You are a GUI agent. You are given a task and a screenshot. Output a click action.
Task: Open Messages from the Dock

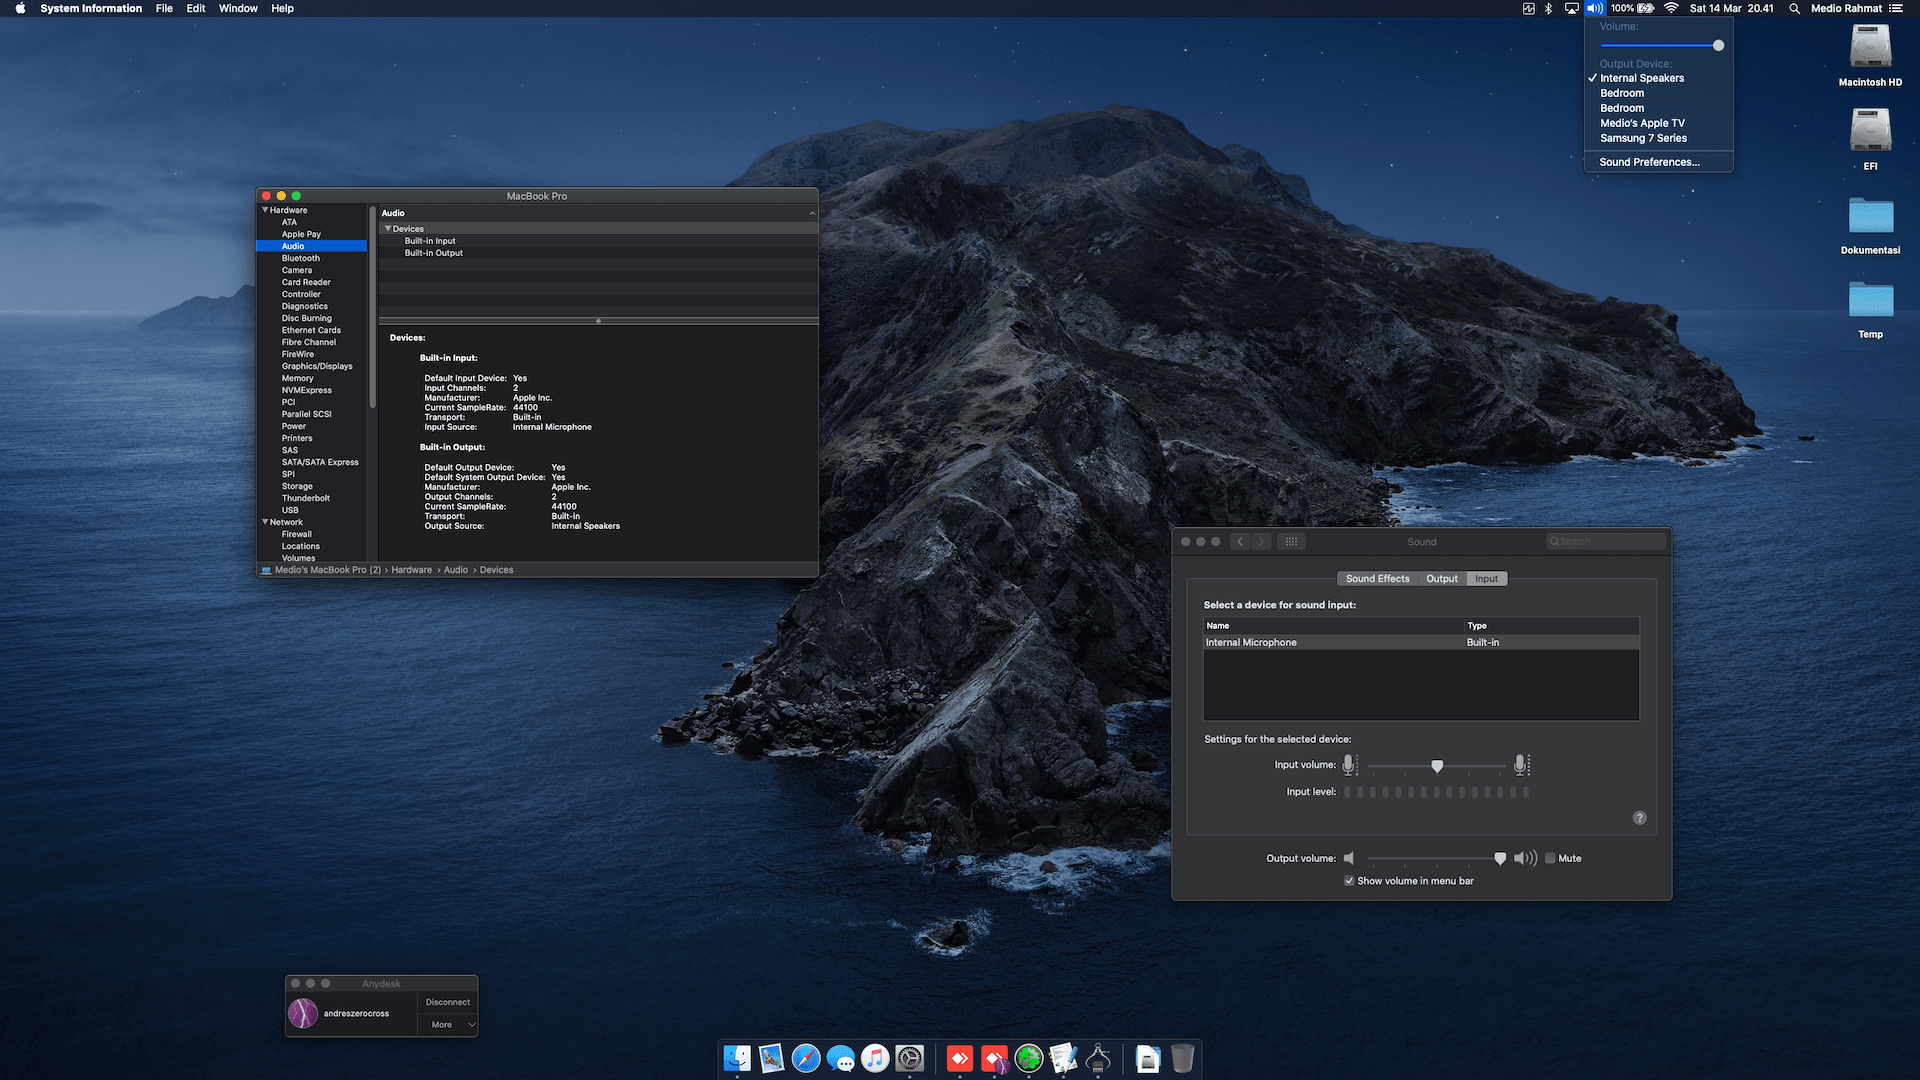pyautogui.click(x=841, y=1058)
